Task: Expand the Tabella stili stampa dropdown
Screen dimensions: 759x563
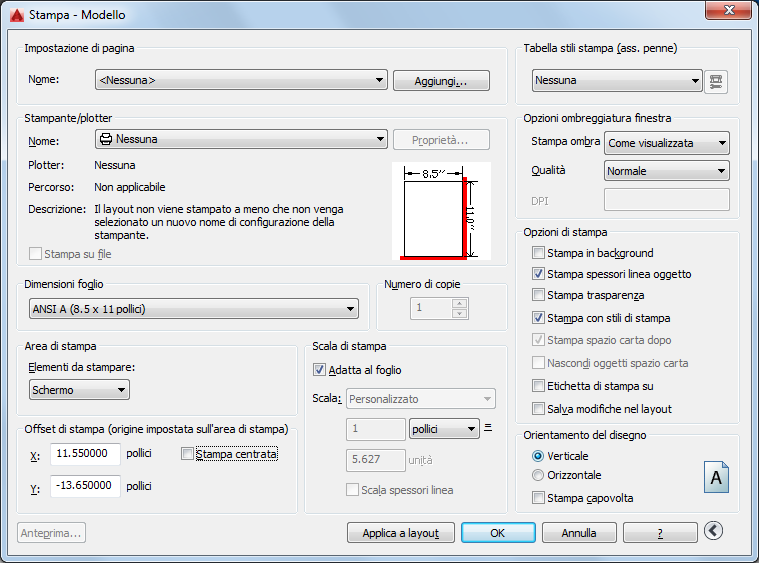Action: [x=617, y=80]
